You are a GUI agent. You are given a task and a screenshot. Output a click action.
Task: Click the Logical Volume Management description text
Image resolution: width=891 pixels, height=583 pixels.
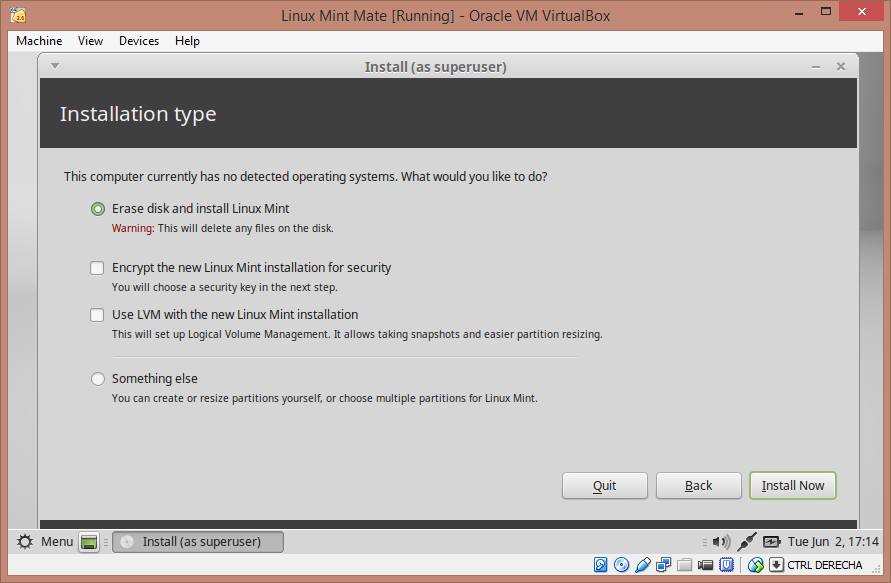click(x=357, y=335)
